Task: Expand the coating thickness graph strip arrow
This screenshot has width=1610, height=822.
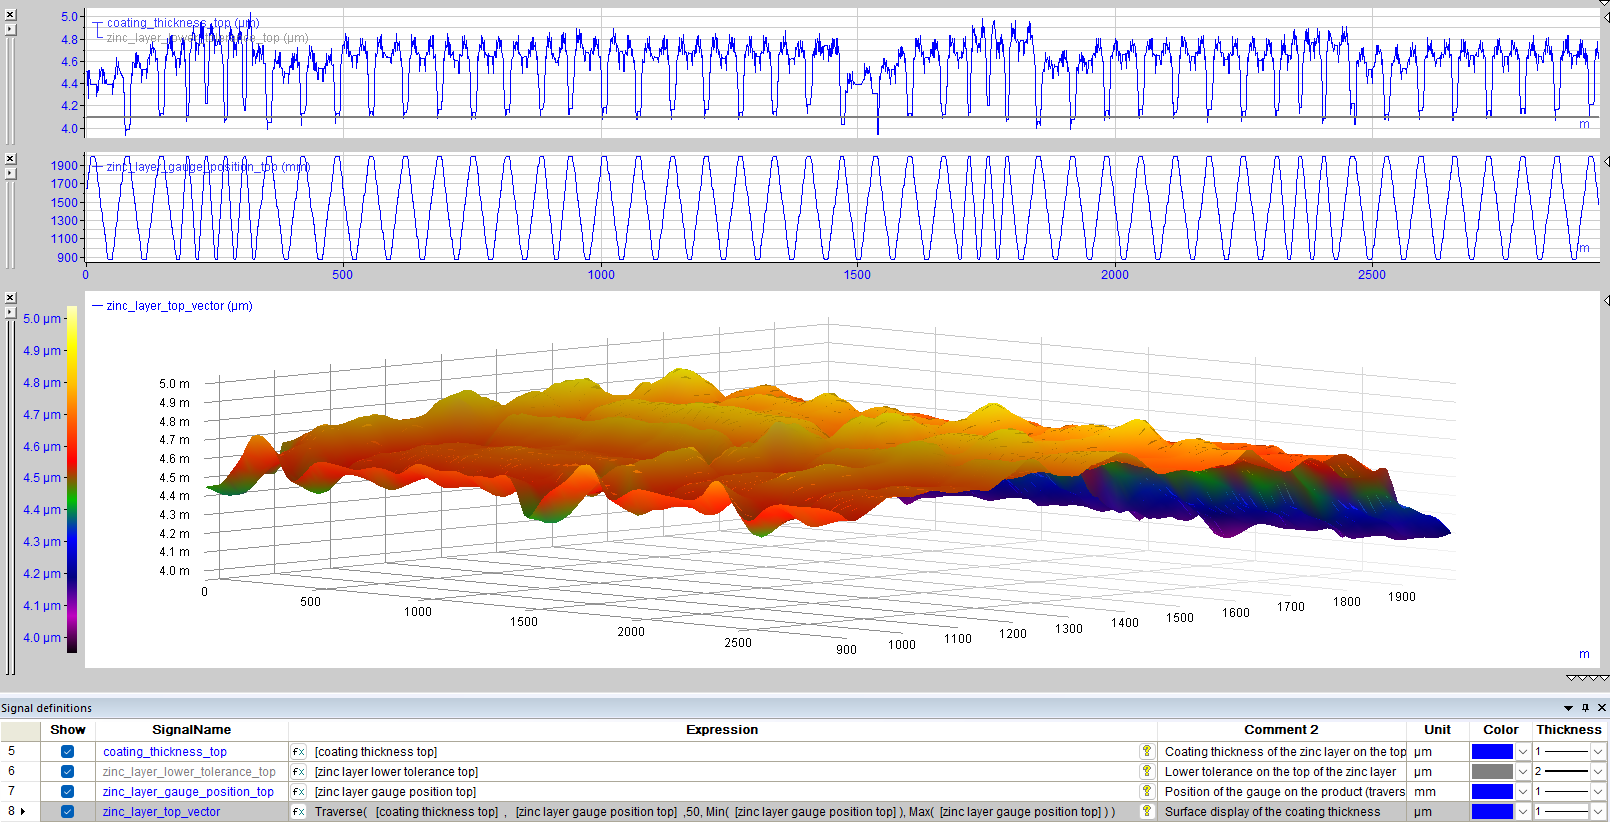Action: [10, 29]
